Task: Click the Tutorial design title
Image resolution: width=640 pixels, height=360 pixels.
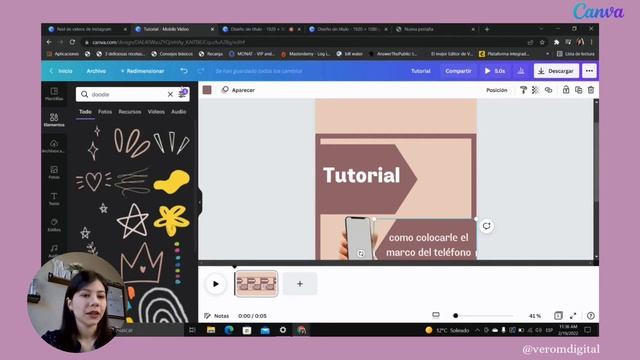Action: (x=420, y=71)
